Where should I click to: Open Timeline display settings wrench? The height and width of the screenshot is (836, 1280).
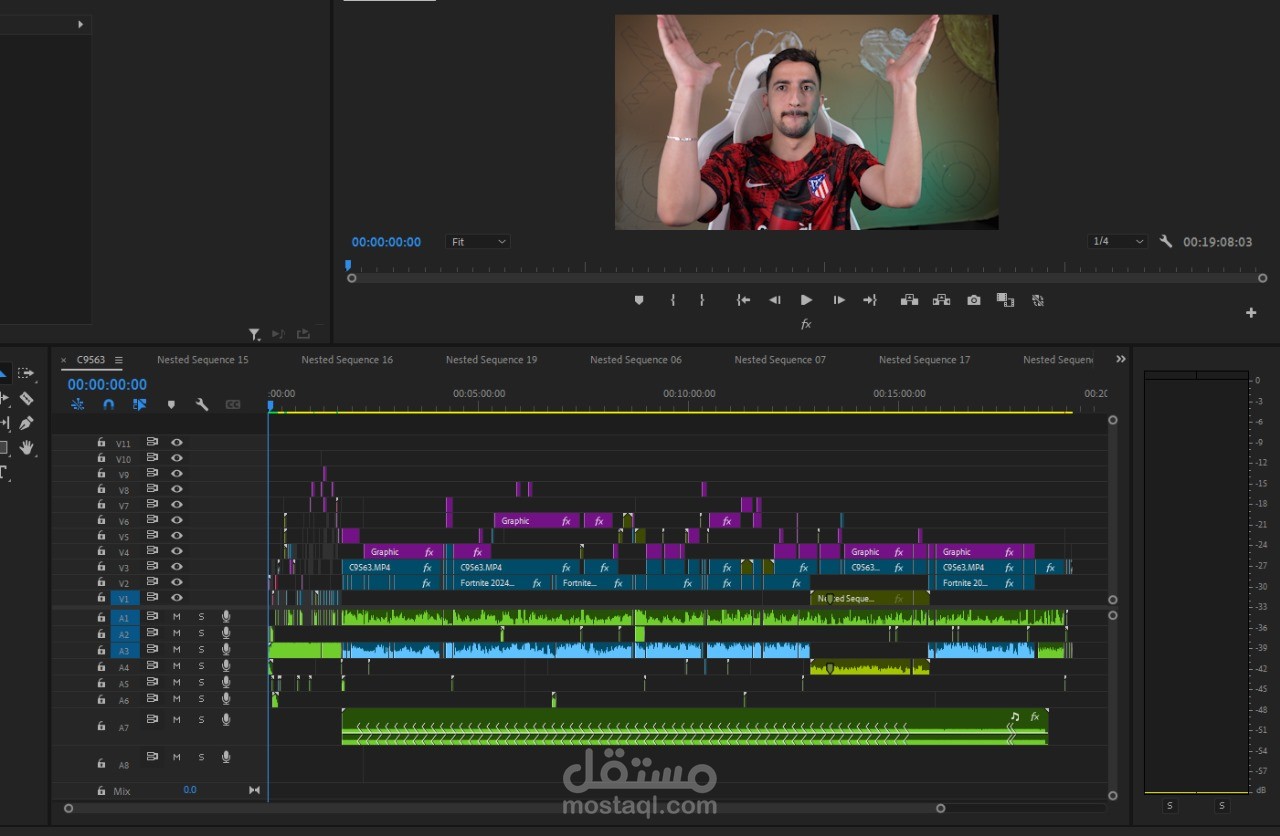pyautogui.click(x=202, y=405)
